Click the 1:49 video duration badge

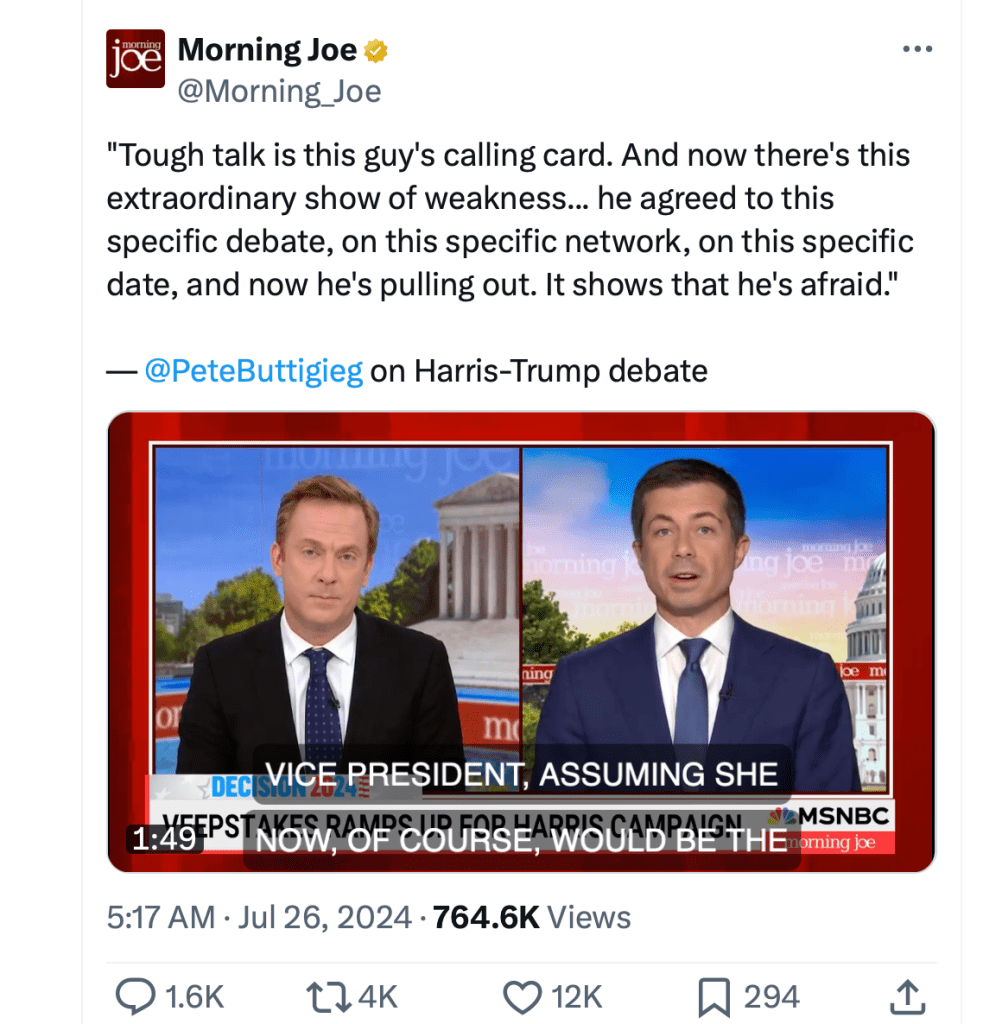click(164, 838)
